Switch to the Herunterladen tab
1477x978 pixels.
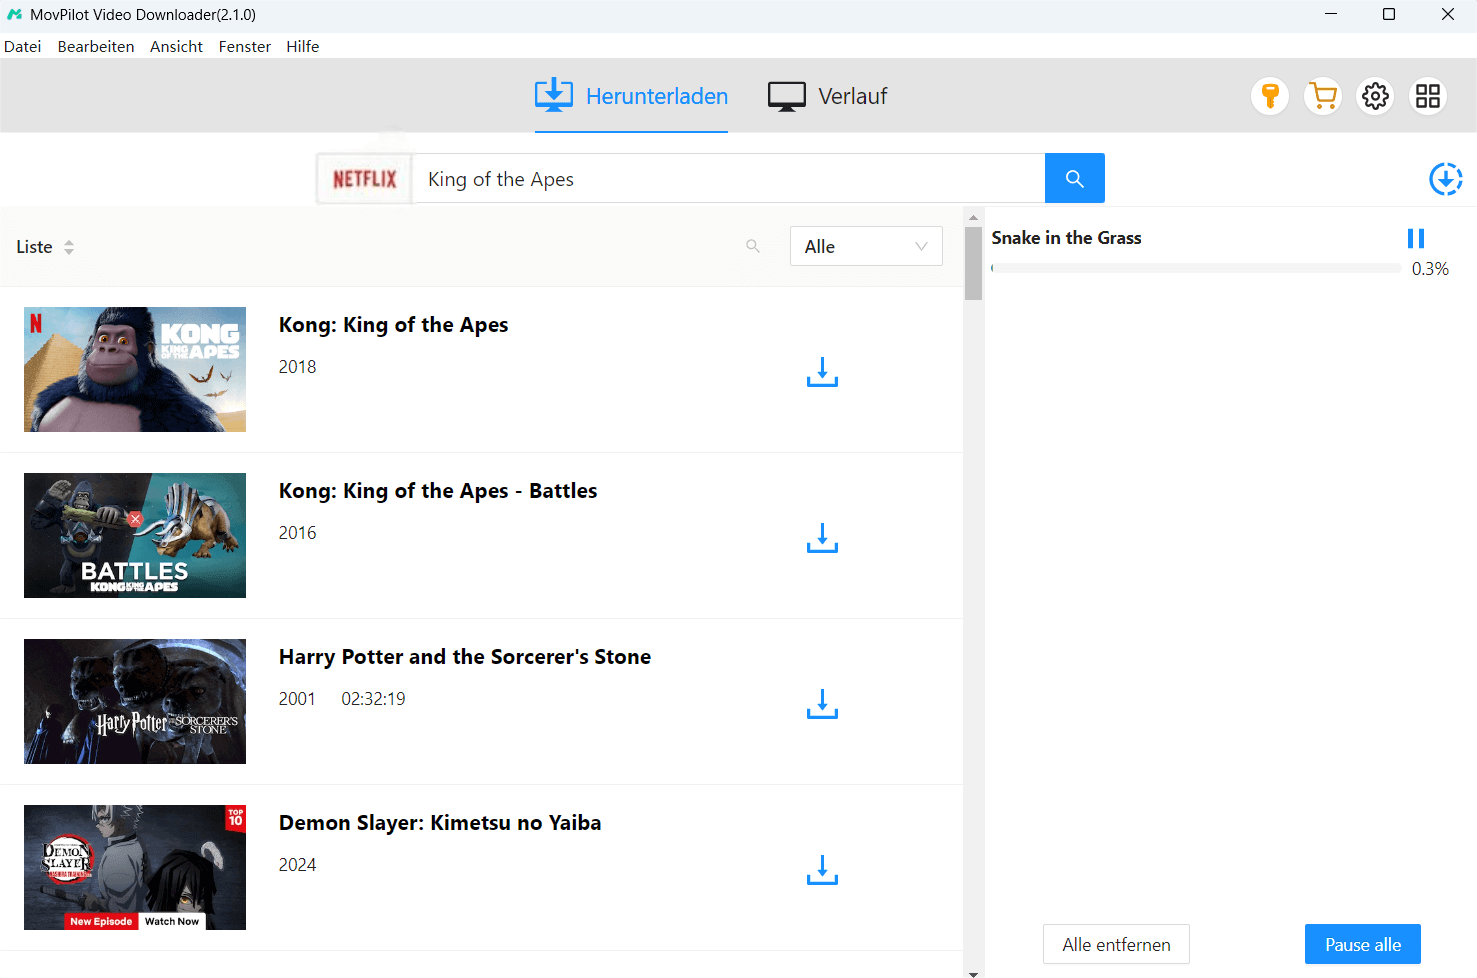[x=631, y=96]
